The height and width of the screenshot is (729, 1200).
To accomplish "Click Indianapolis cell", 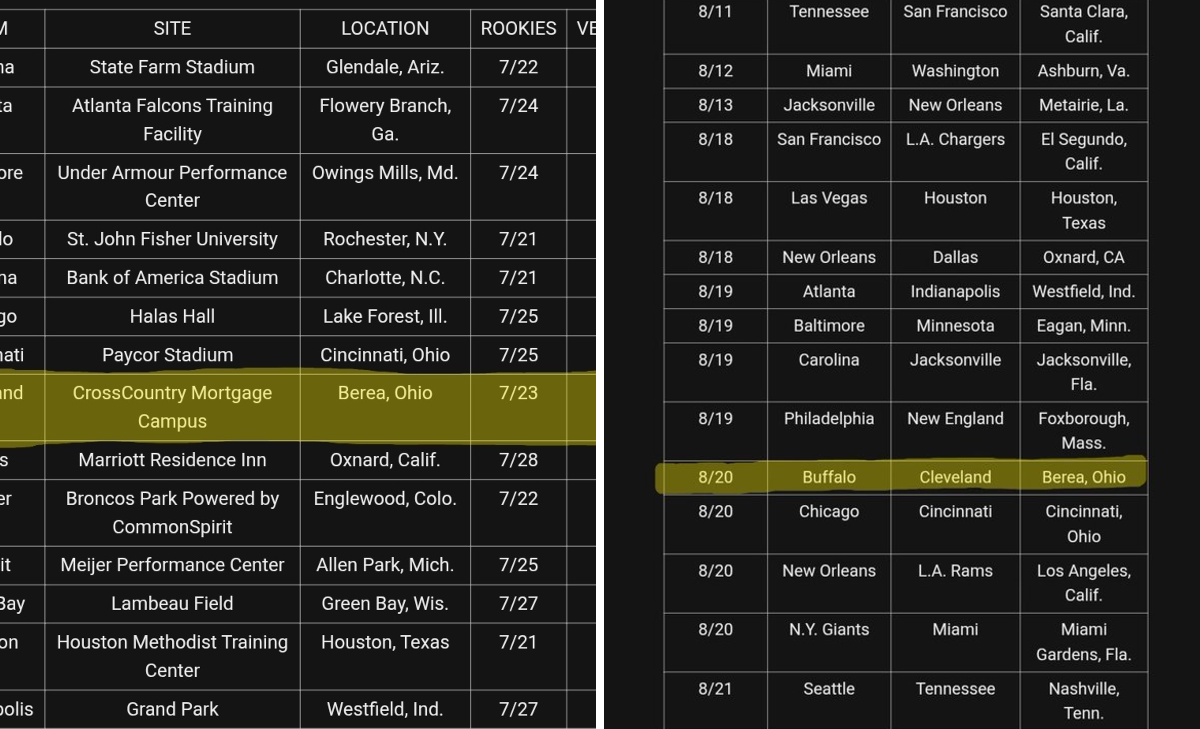I will [955, 291].
